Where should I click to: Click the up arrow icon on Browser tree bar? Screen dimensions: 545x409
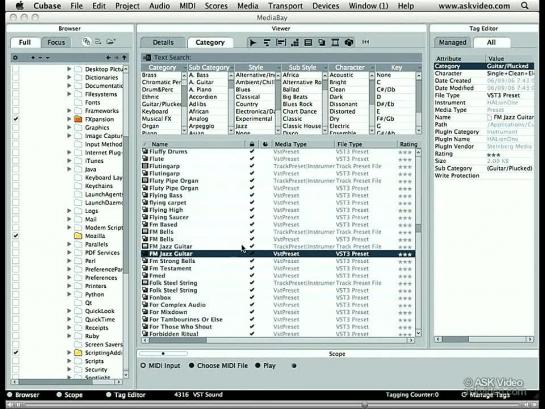124,57
